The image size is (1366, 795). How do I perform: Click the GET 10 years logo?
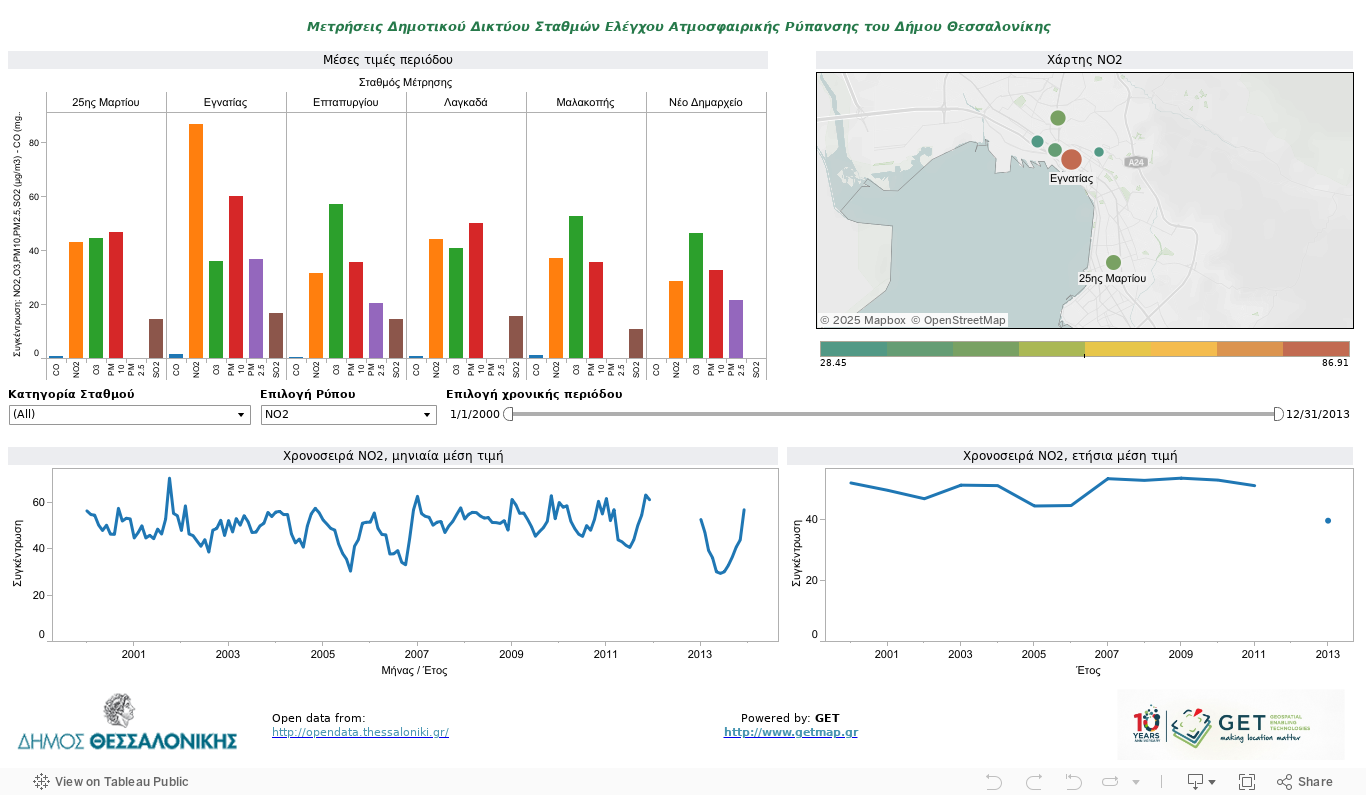tap(1231, 724)
